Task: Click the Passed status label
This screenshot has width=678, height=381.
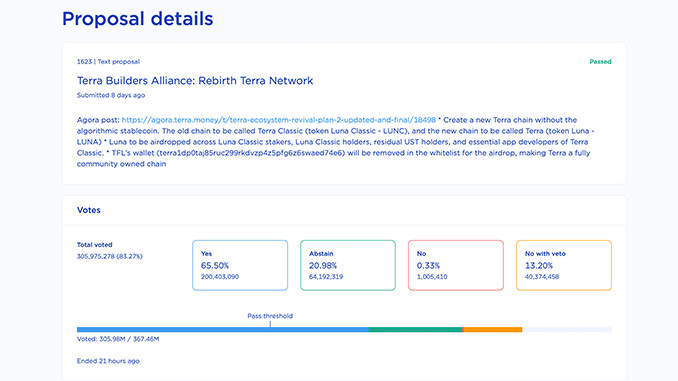Action: (600, 61)
